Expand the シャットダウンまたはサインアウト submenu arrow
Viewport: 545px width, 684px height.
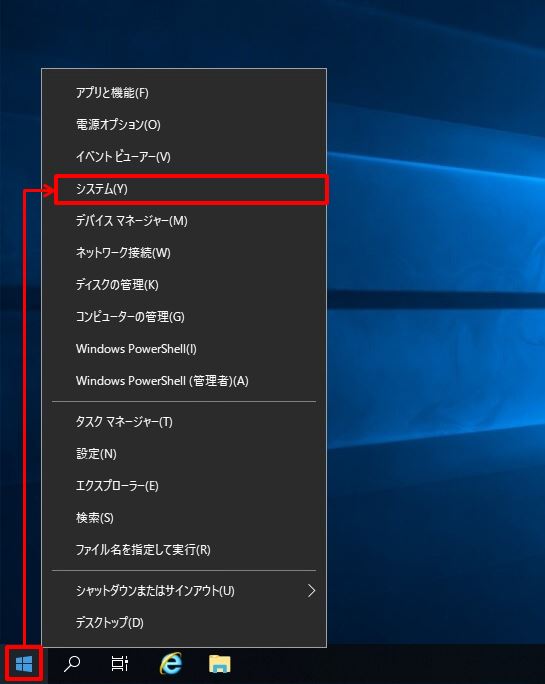click(x=311, y=591)
